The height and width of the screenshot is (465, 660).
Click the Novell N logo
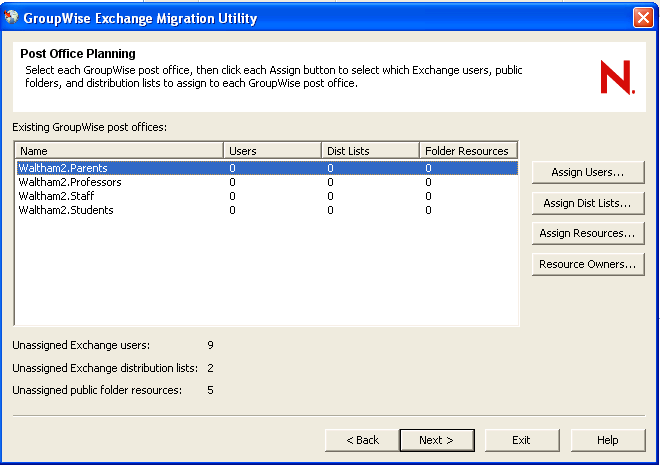click(x=617, y=77)
